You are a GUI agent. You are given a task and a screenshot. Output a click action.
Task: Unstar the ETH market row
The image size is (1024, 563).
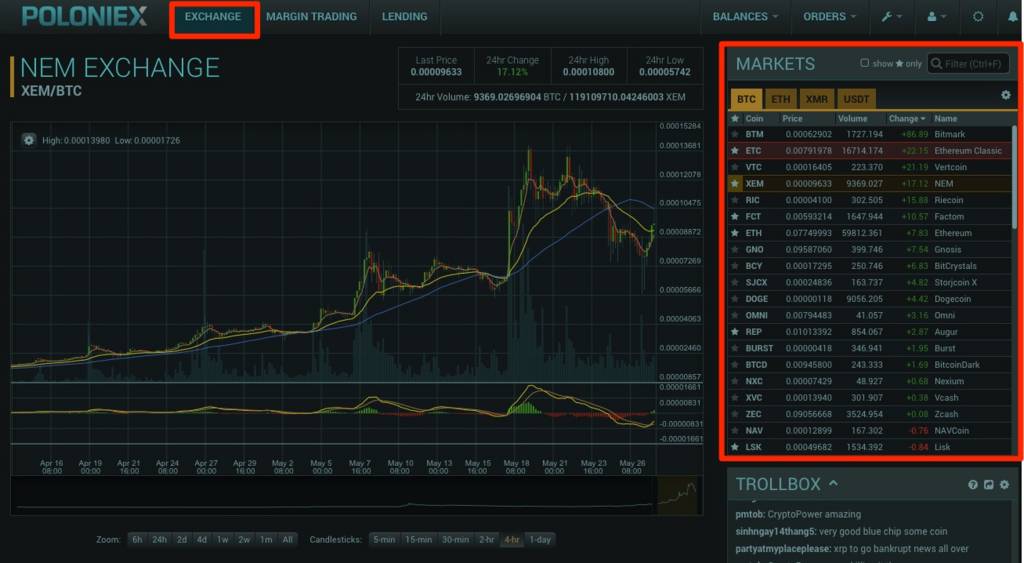point(735,233)
